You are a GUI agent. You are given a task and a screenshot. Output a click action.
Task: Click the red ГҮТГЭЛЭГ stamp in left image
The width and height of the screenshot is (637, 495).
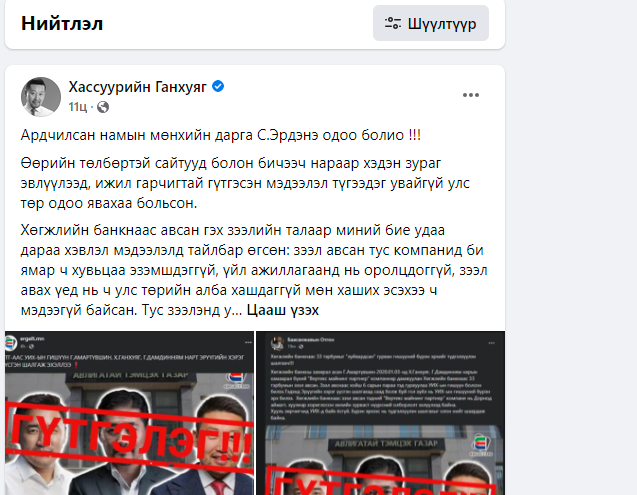pos(130,434)
